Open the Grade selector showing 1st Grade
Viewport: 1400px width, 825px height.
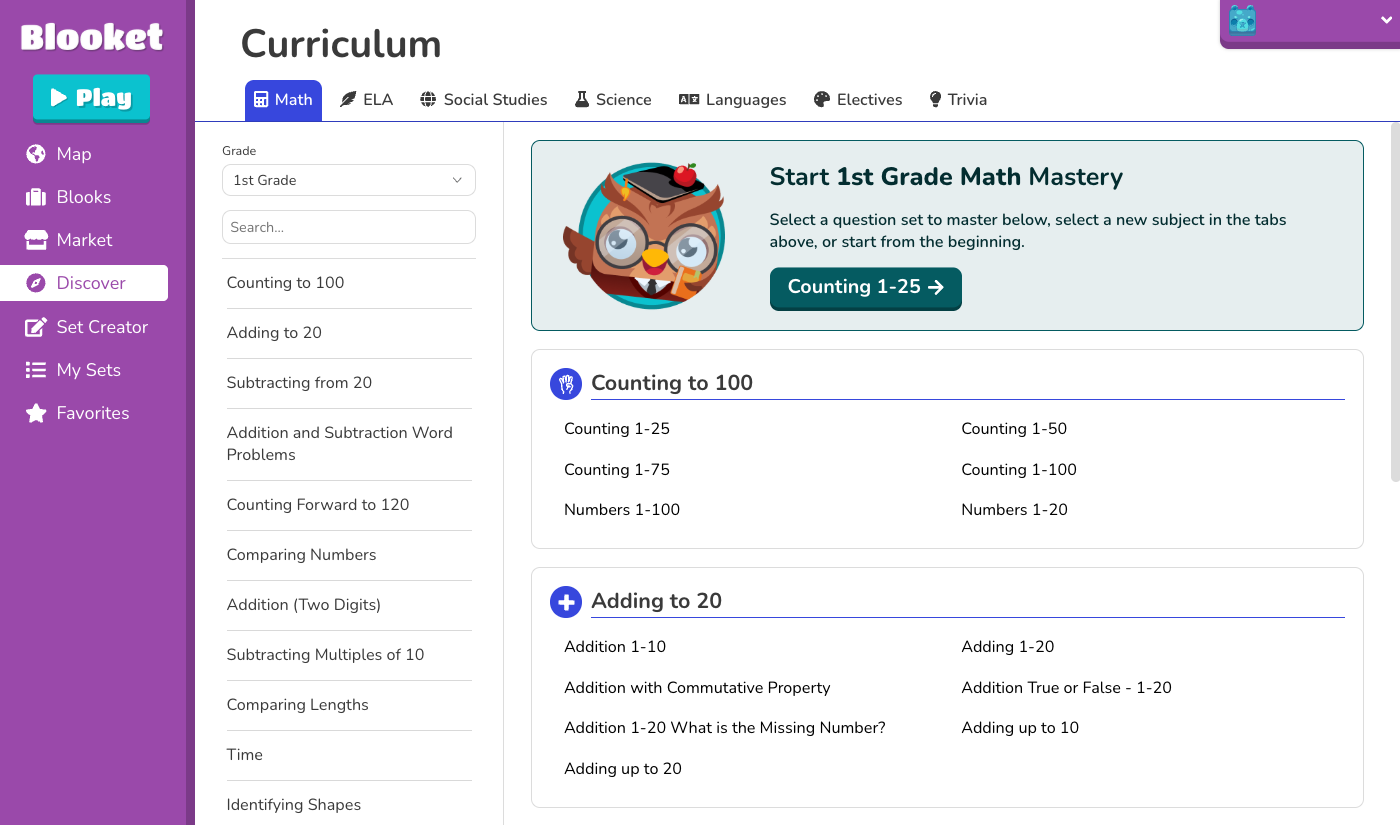click(349, 180)
